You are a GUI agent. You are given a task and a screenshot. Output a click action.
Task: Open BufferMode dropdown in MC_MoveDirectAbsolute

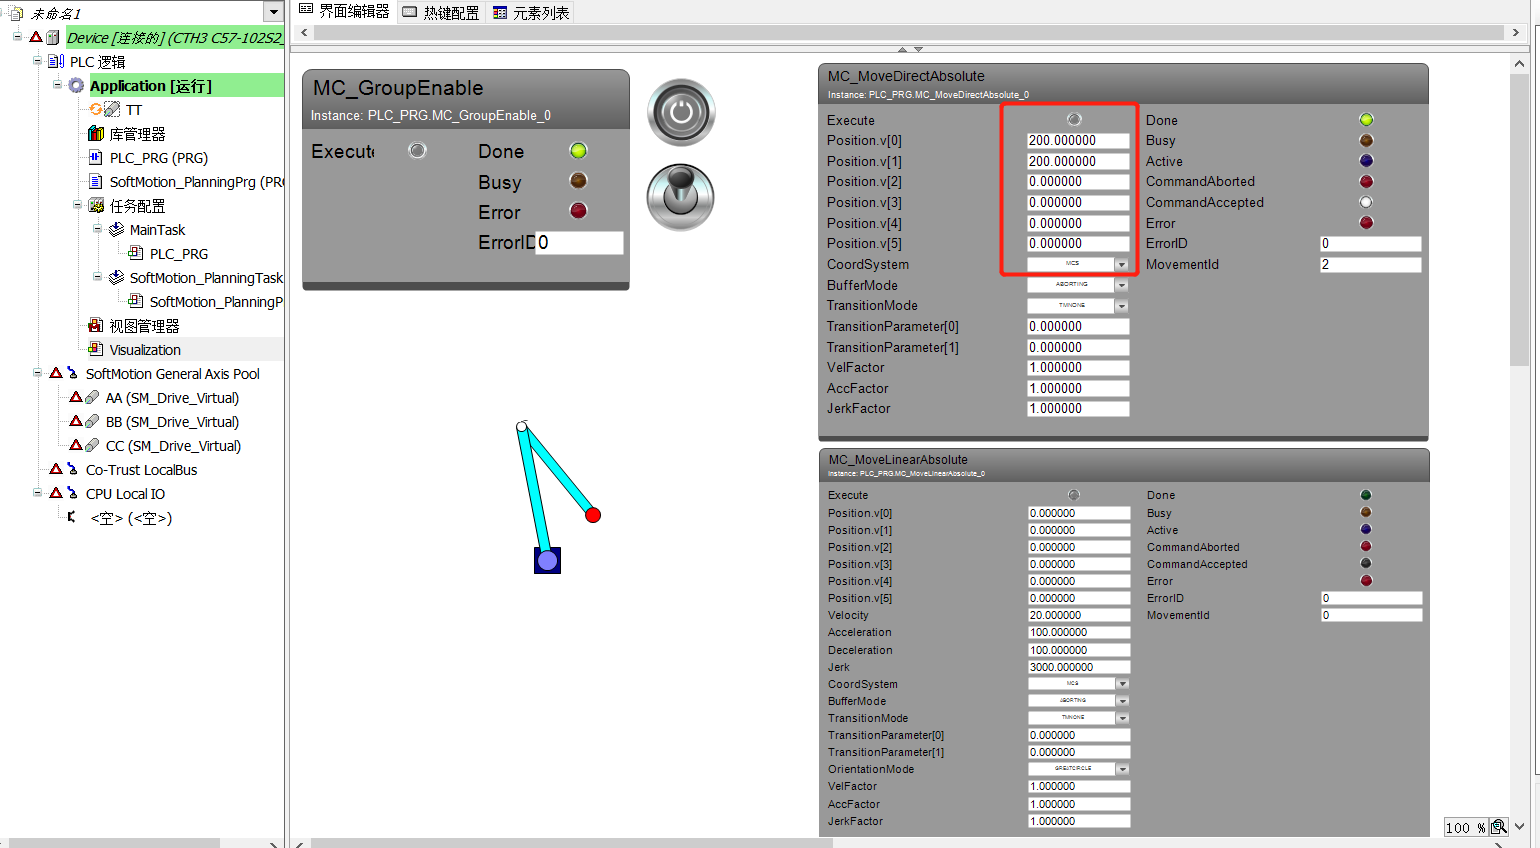point(1122,285)
